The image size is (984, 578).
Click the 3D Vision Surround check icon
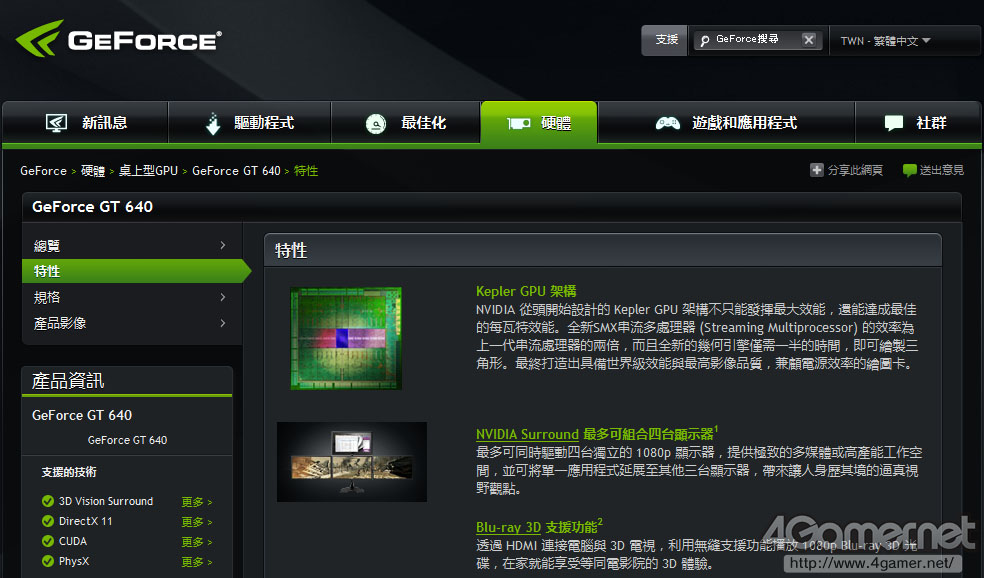48,501
